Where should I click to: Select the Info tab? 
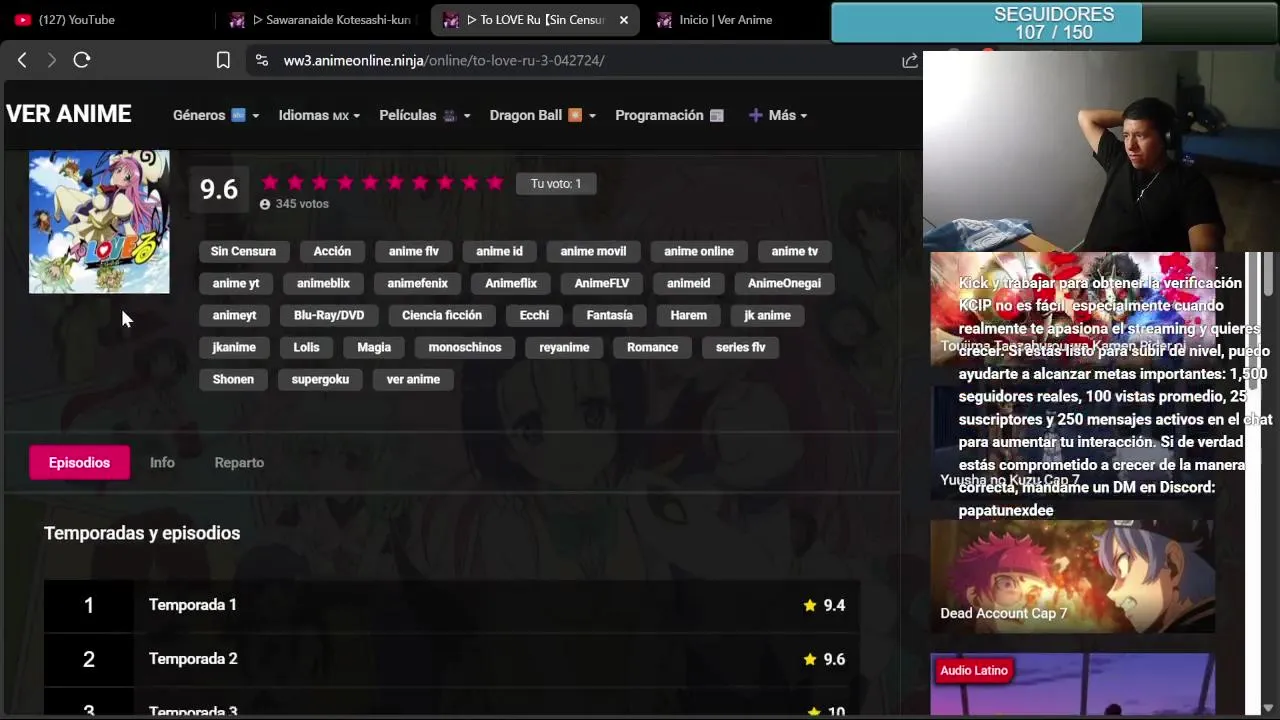(162, 462)
